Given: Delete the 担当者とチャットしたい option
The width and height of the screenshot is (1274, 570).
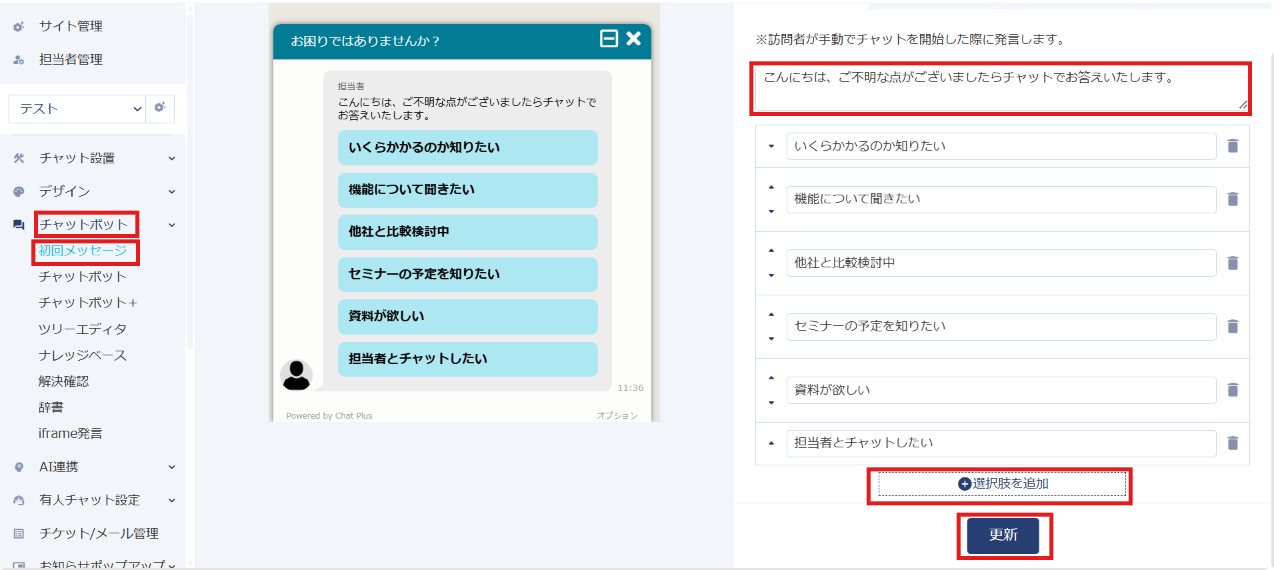Looking at the screenshot, I should click(x=1232, y=443).
